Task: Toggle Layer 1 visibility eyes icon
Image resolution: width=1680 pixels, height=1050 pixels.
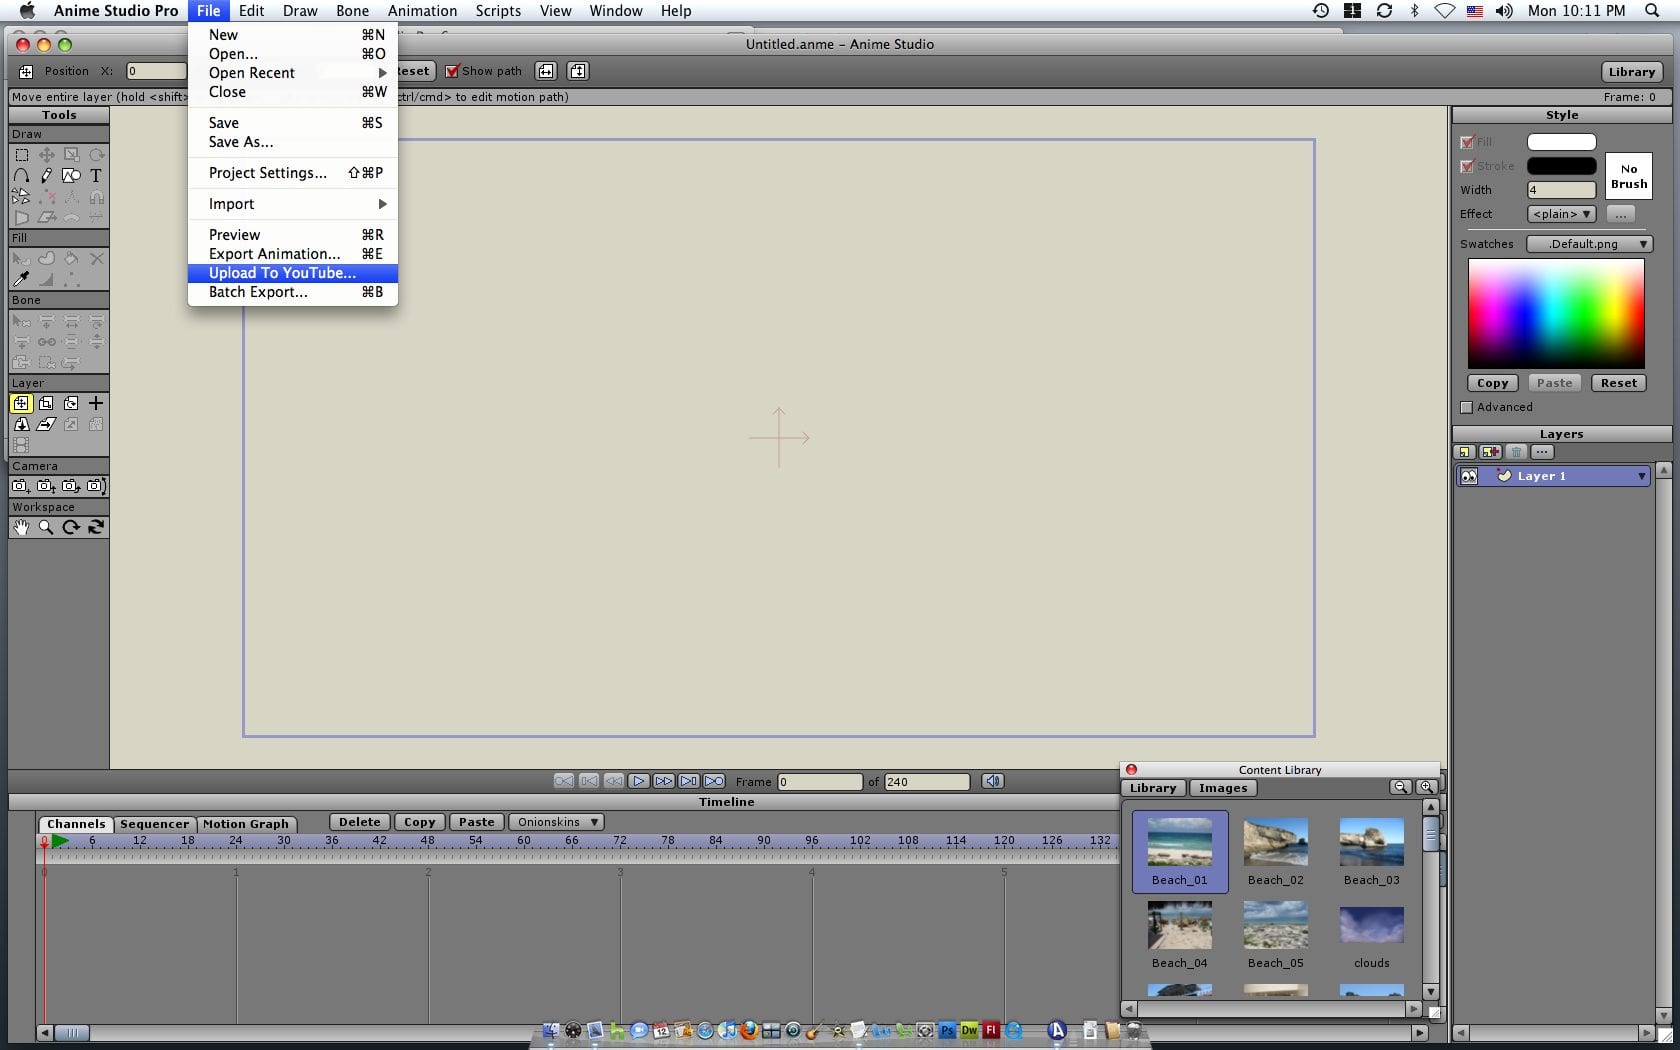Action: pos(1468,476)
